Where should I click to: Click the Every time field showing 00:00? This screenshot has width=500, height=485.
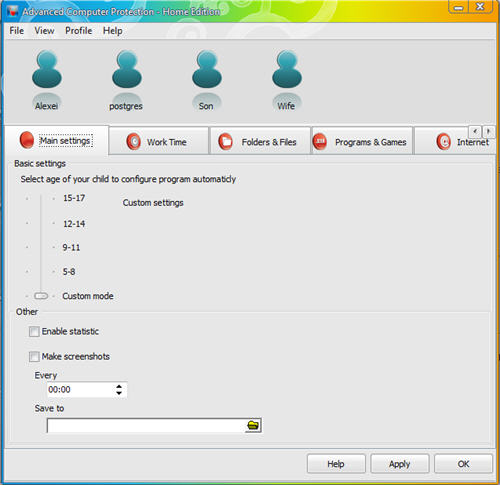coord(87,390)
